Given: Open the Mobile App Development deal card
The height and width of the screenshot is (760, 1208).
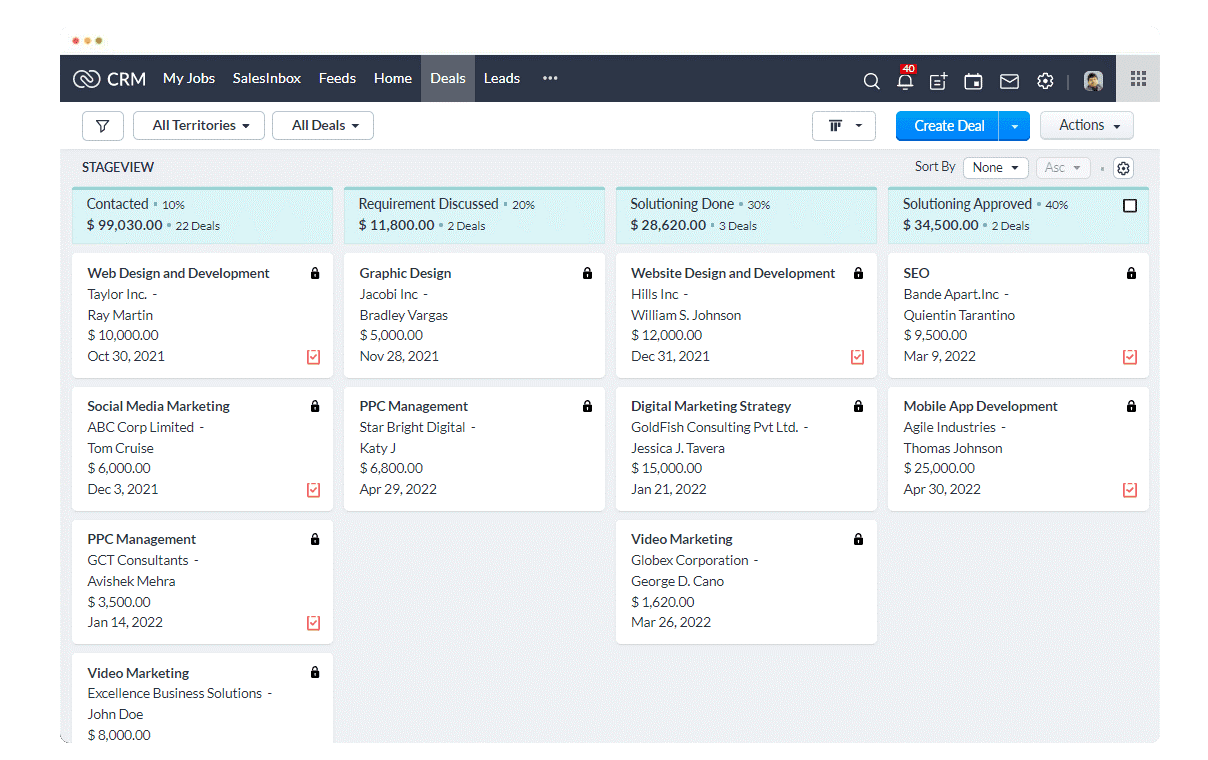Looking at the screenshot, I should click(980, 406).
